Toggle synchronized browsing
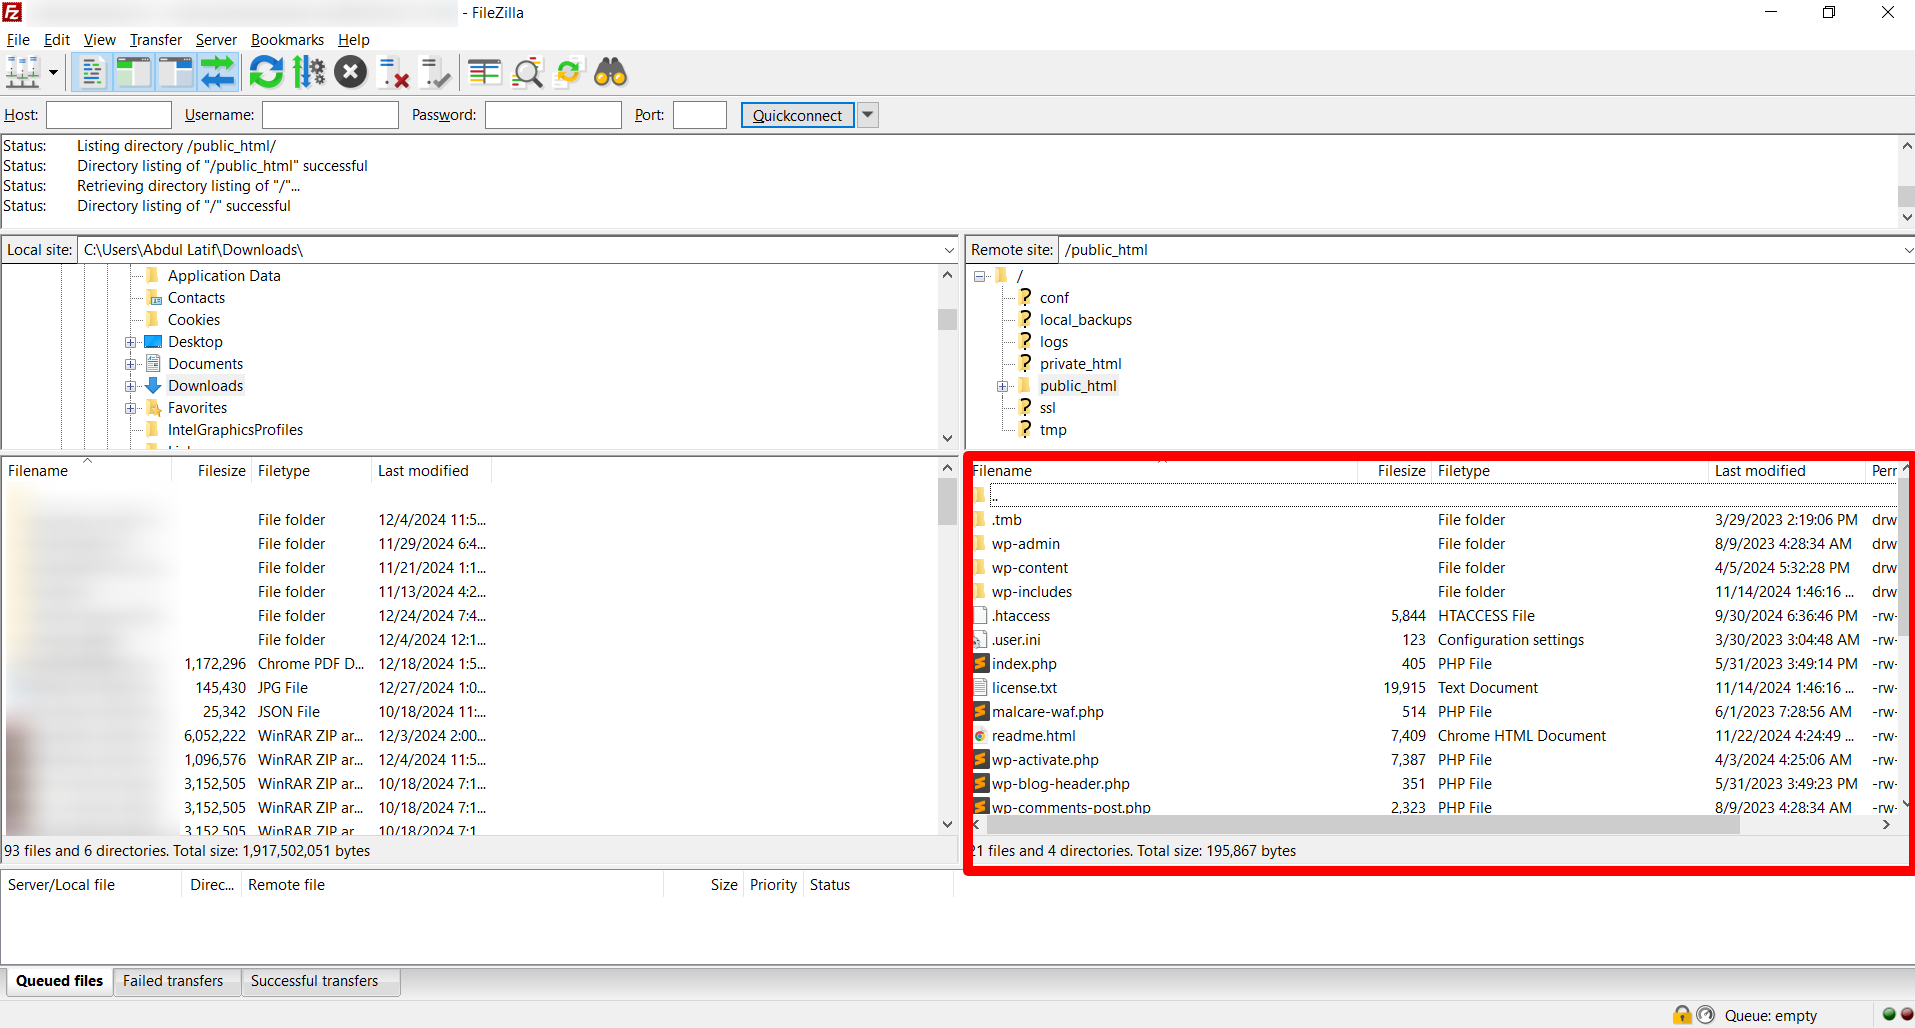Screen dimensions: 1915x1028 (568, 72)
